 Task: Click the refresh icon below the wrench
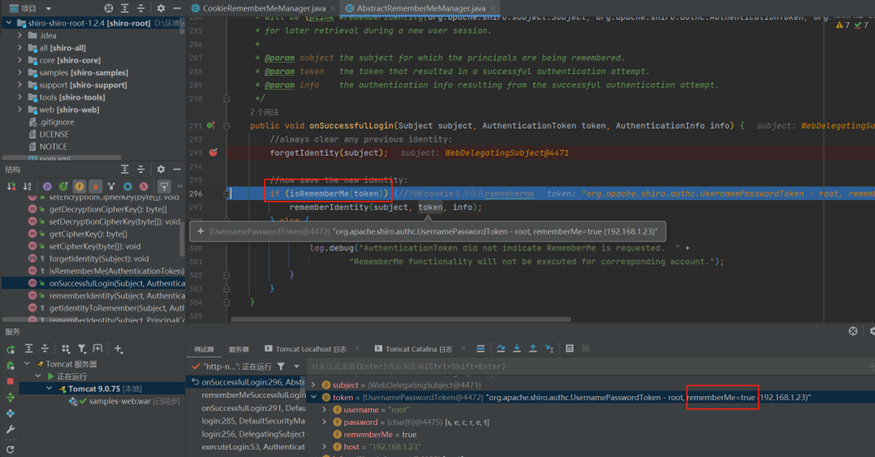tap(10, 449)
